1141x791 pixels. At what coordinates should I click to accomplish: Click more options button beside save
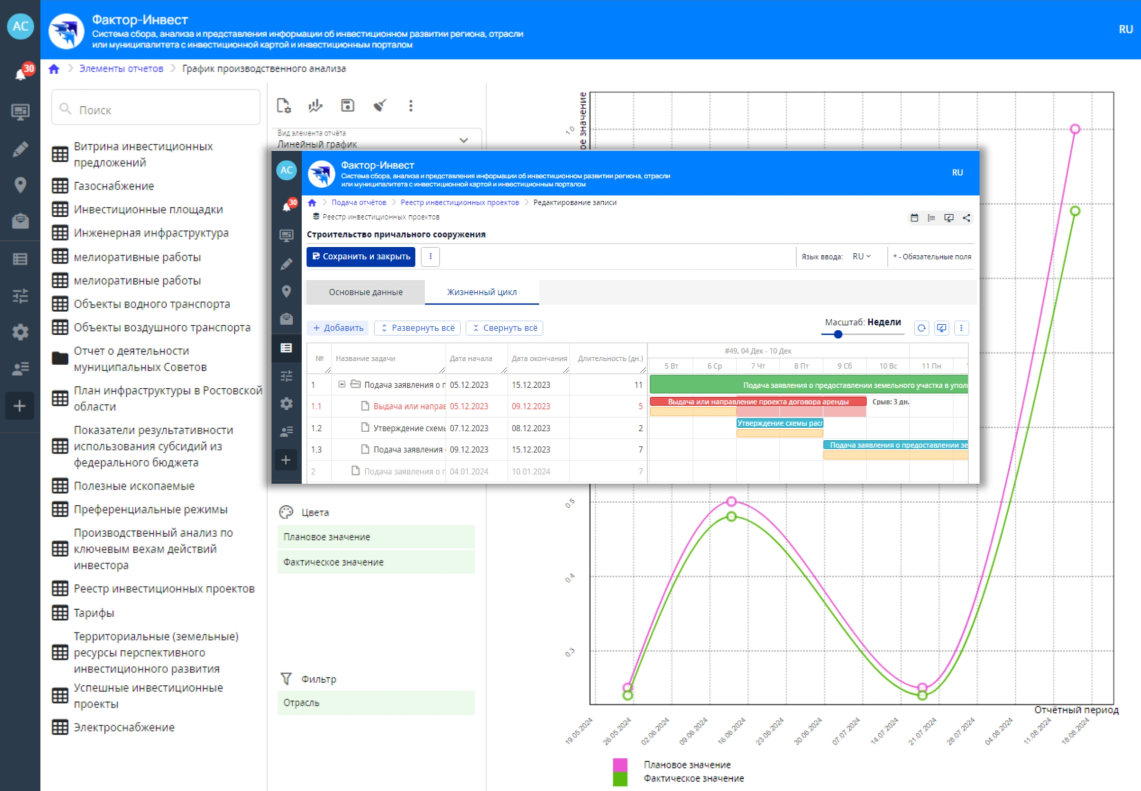click(430, 256)
